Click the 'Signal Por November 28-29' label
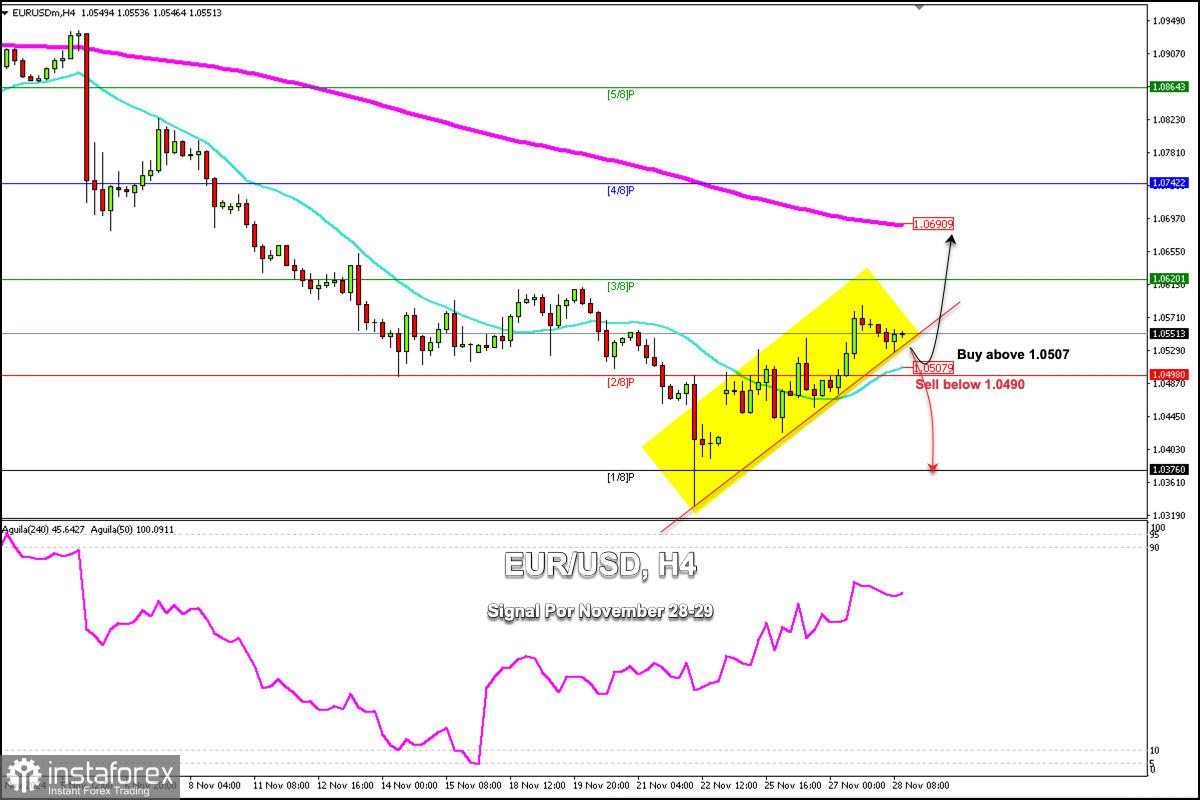The width and height of the screenshot is (1200, 800). click(600, 610)
